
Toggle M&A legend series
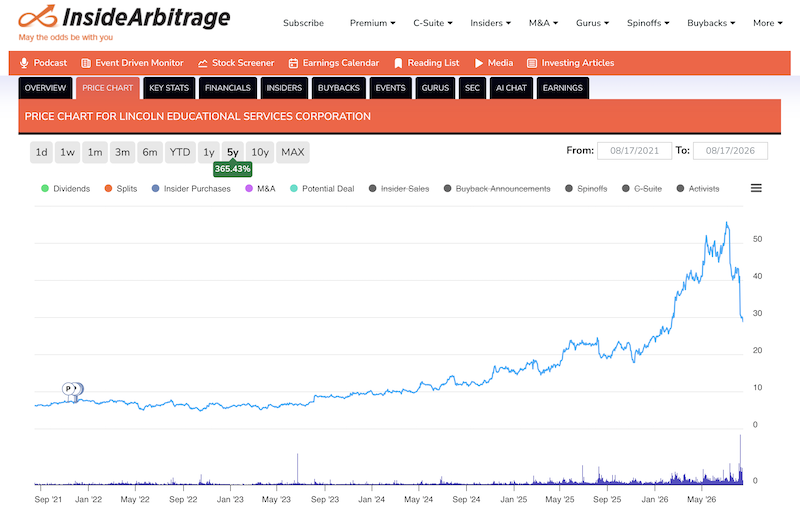pyautogui.click(x=260, y=189)
